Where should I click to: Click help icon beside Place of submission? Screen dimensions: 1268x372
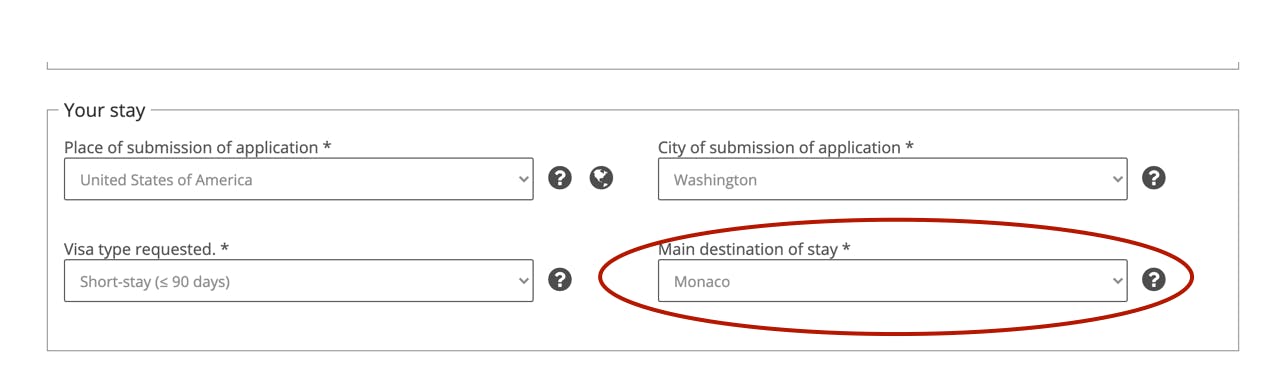[x=560, y=178]
